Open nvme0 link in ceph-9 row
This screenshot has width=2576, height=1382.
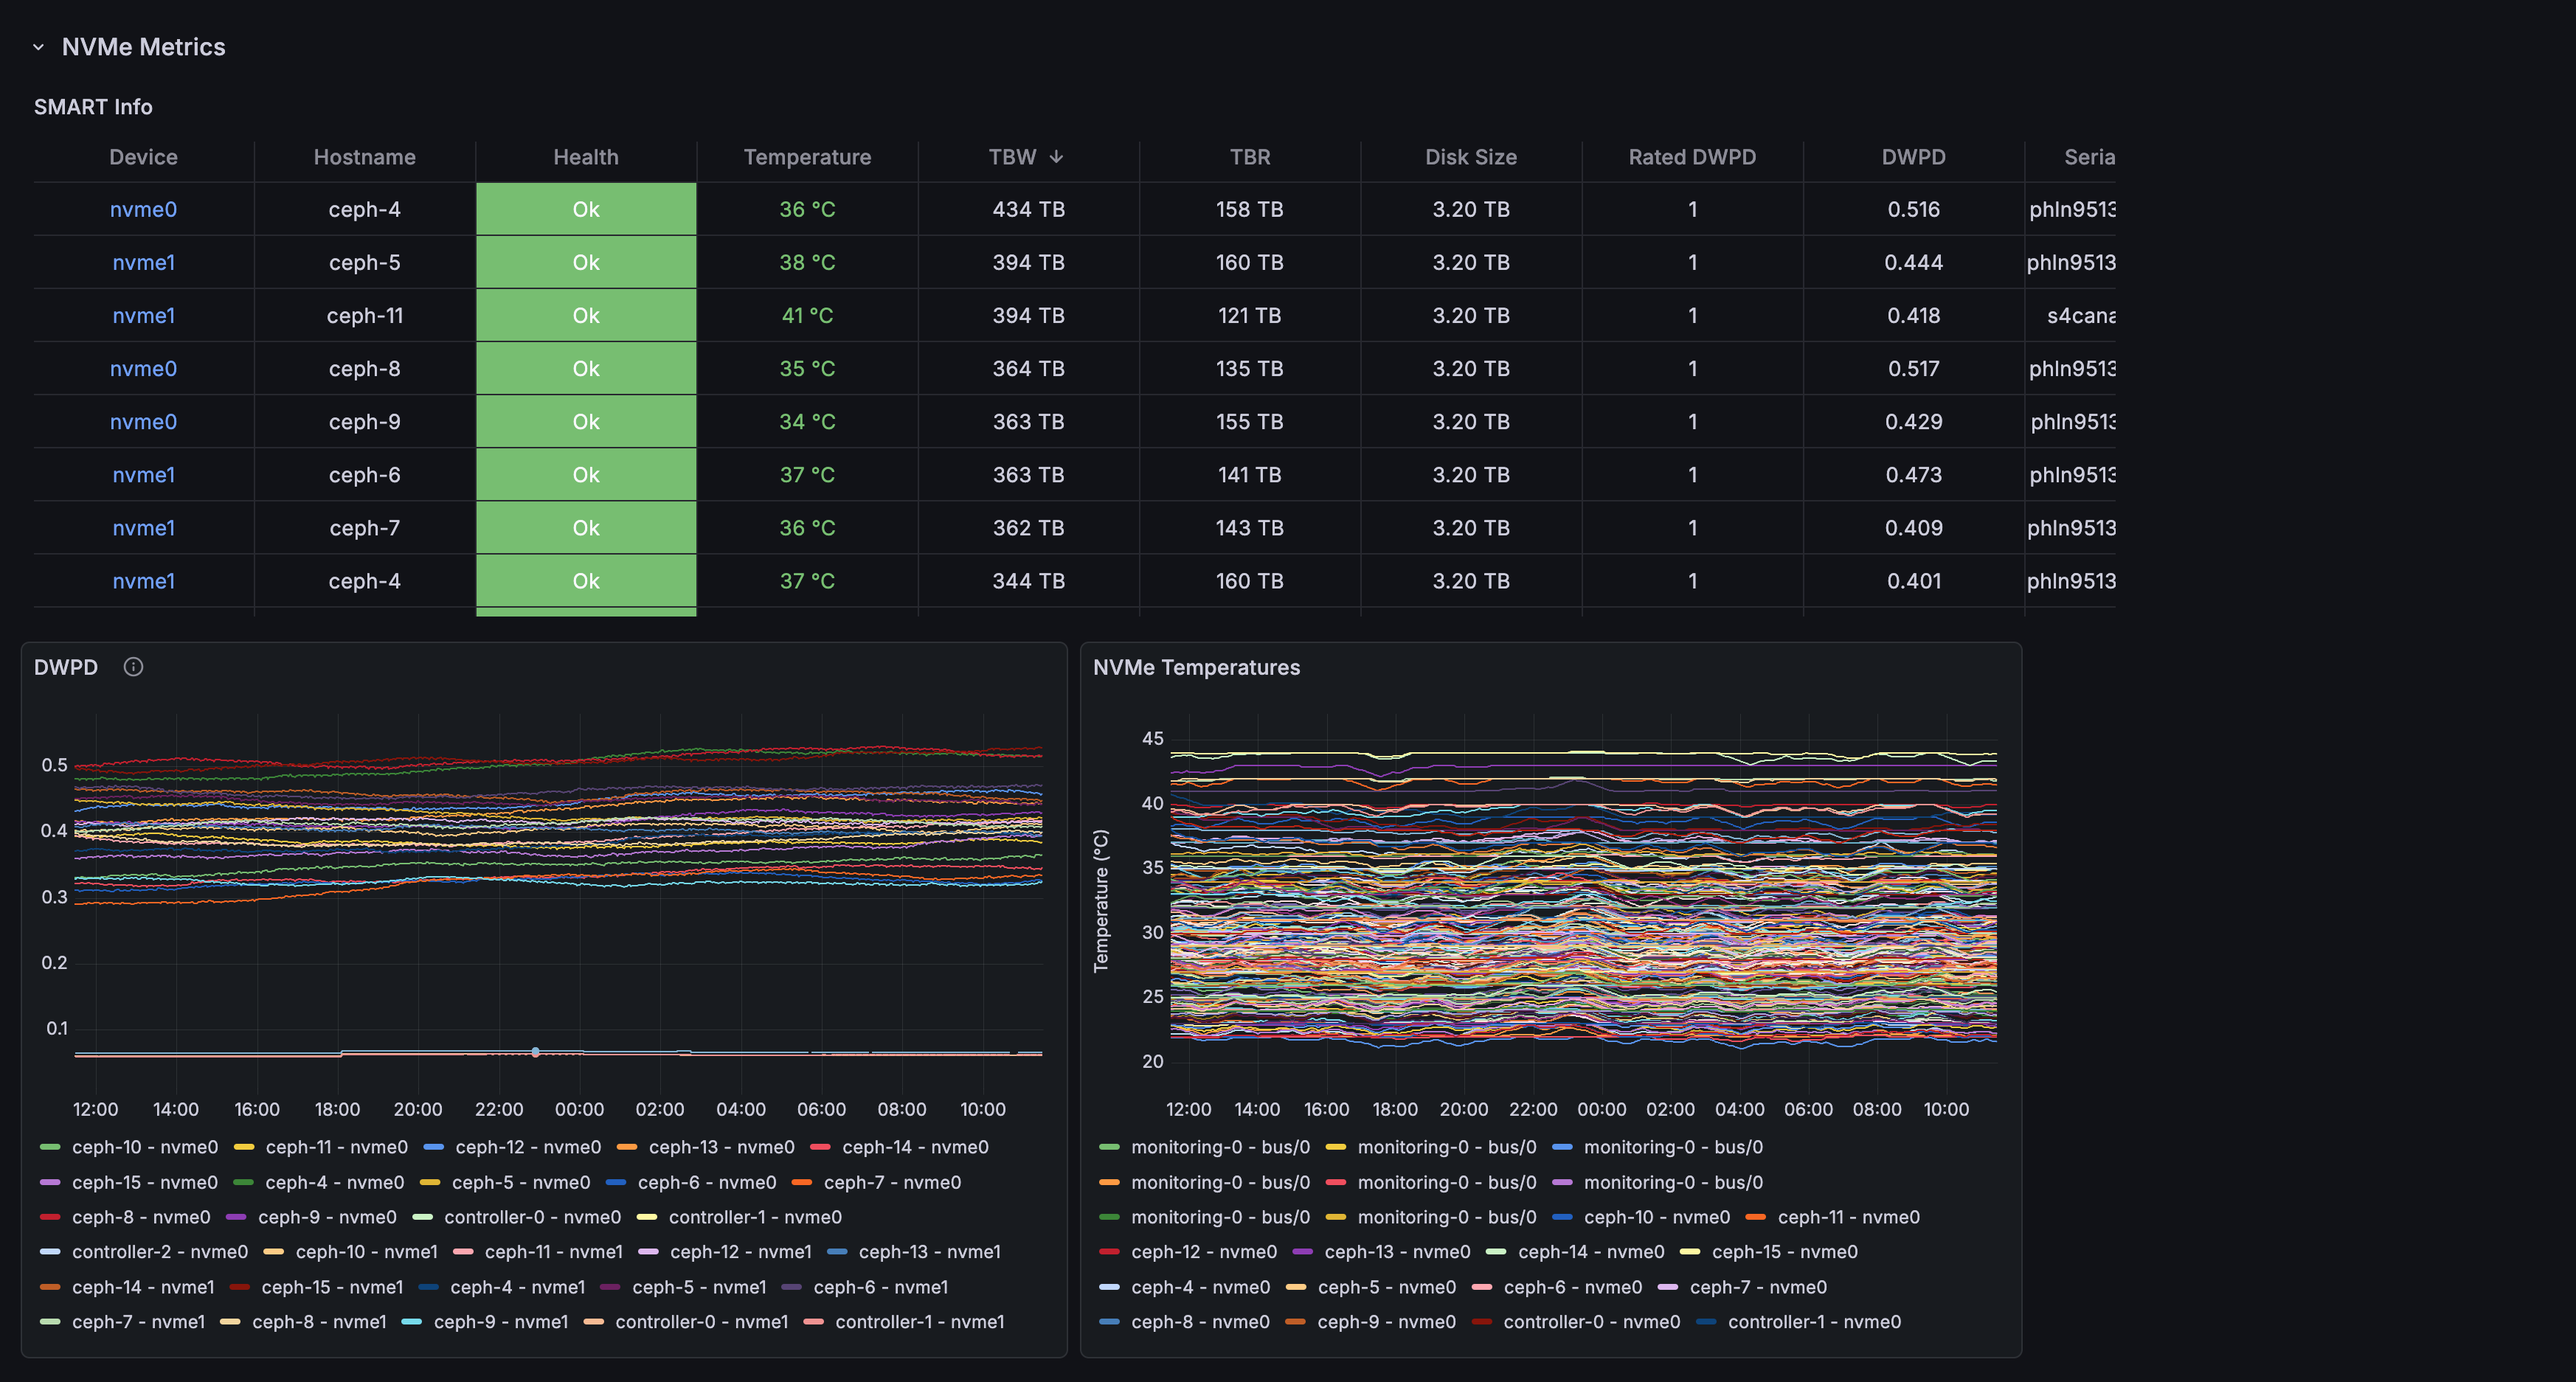143,421
